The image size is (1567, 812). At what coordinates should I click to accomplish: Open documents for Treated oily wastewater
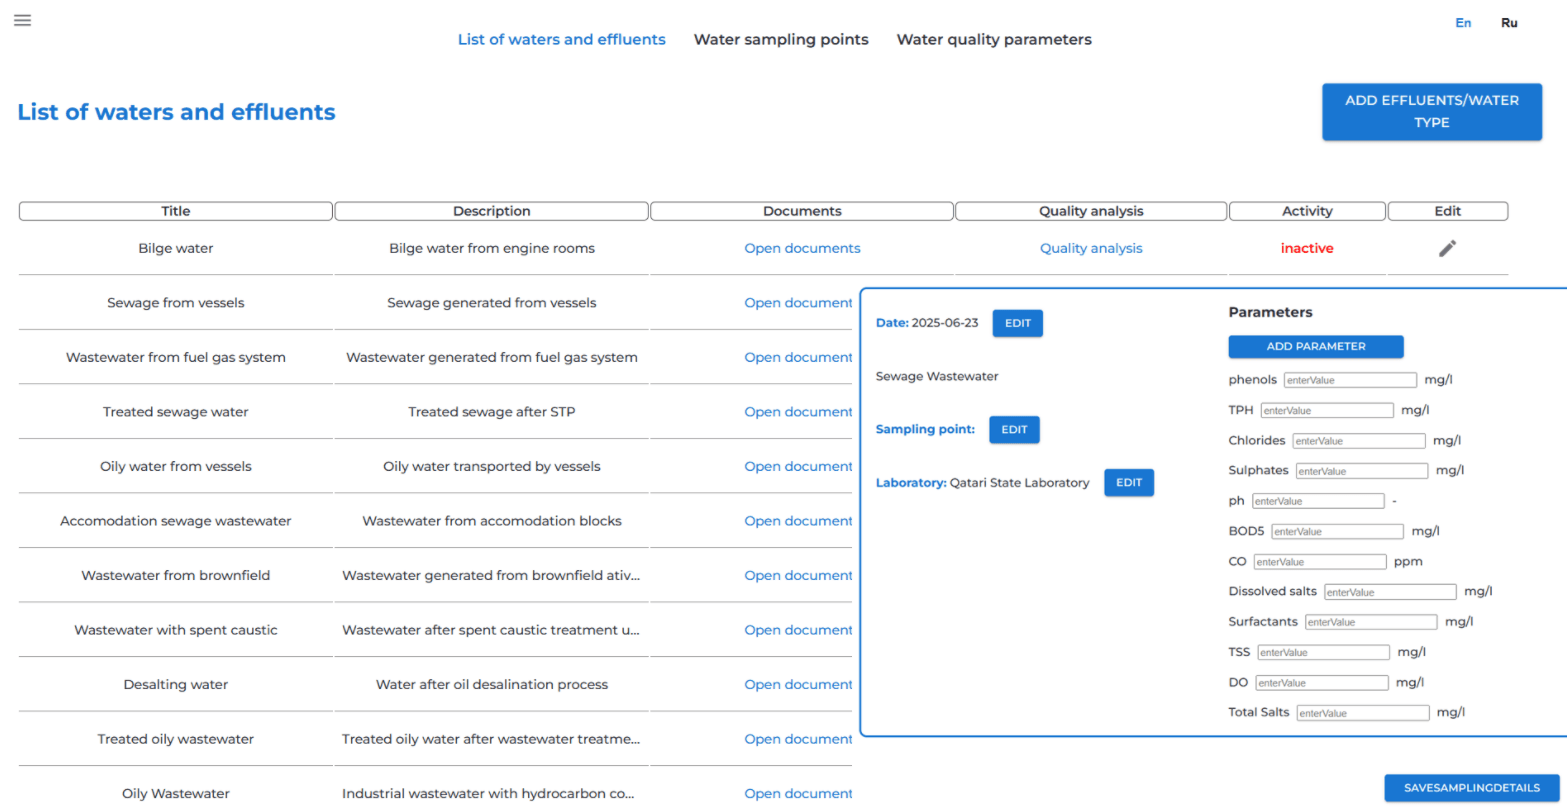tap(798, 739)
